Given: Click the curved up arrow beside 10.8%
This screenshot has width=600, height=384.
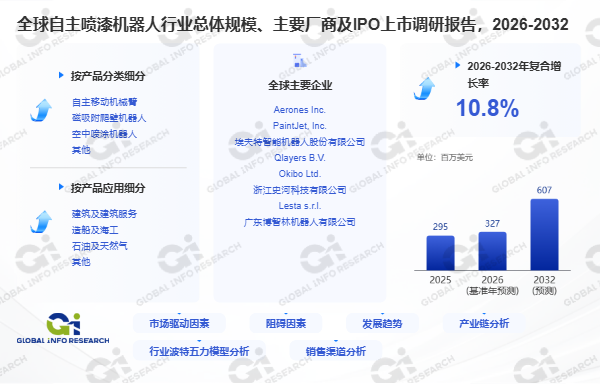Looking at the screenshot, I should [424, 89].
